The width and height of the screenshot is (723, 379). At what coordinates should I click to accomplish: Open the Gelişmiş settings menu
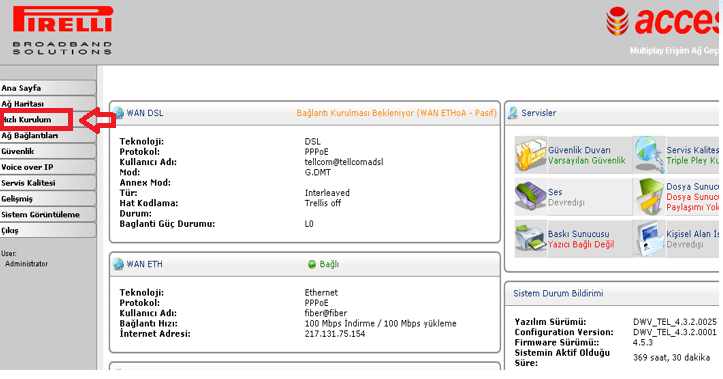pos(48,199)
